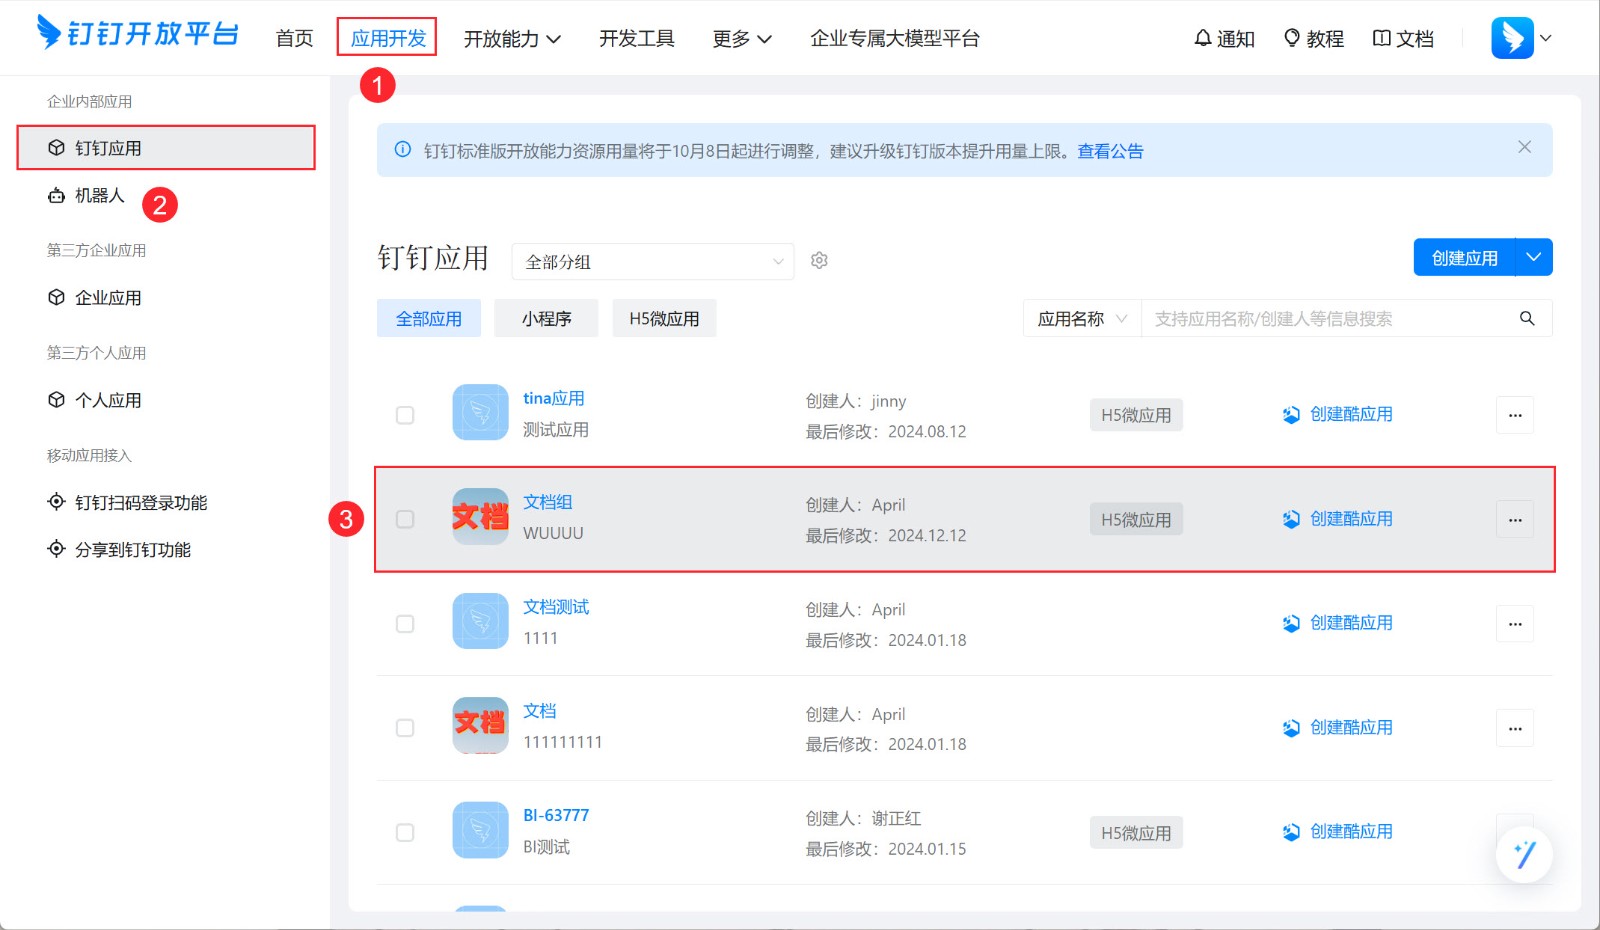This screenshot has height=930, width=1600.
Task: Open more options for 文档组 app
Action: point(1514,520)
